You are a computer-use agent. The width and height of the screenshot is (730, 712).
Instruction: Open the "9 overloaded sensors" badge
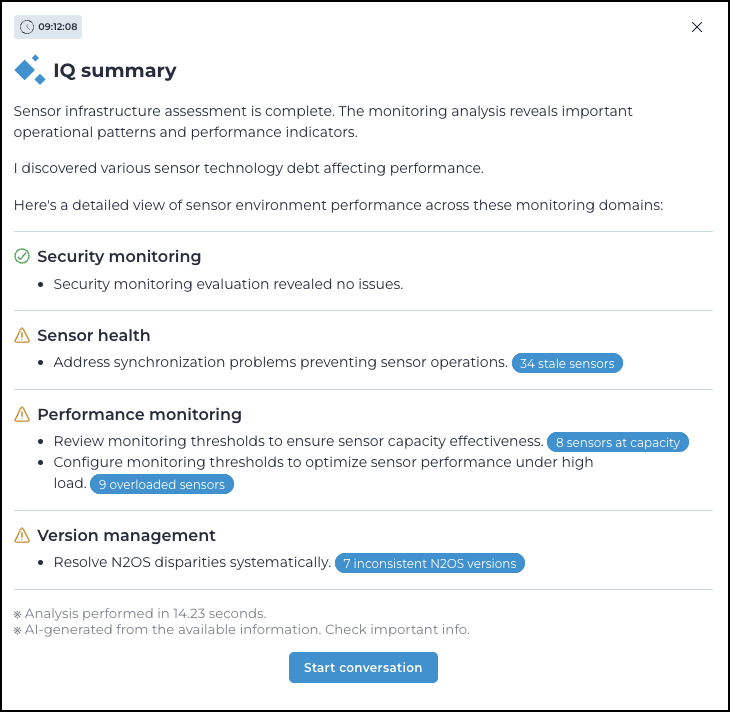pos(162,484)
